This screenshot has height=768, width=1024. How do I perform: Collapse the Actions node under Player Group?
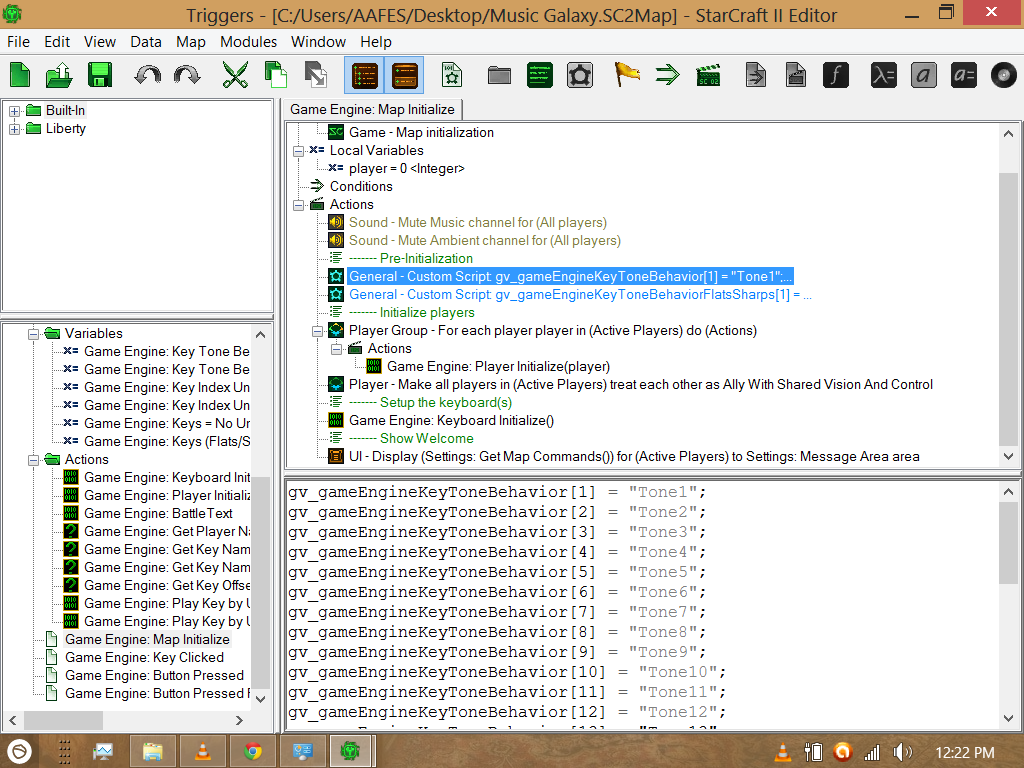point(336,349)
